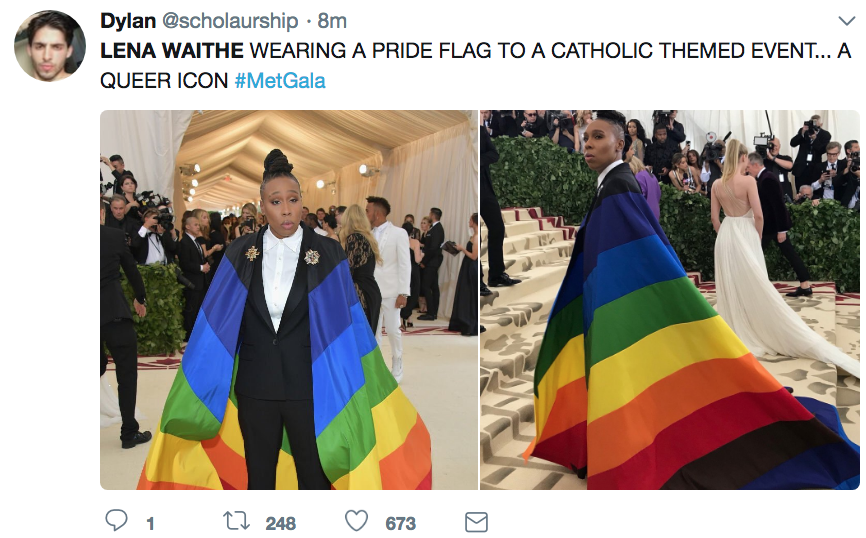Click the like count 673
Viewport: 866px width, 538px height.
click(x=400, y=523)
